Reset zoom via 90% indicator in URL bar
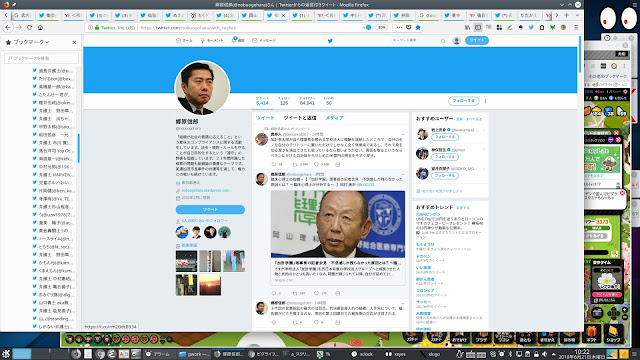The height and width of the screenshot is (360, 640). click(382, 27)
